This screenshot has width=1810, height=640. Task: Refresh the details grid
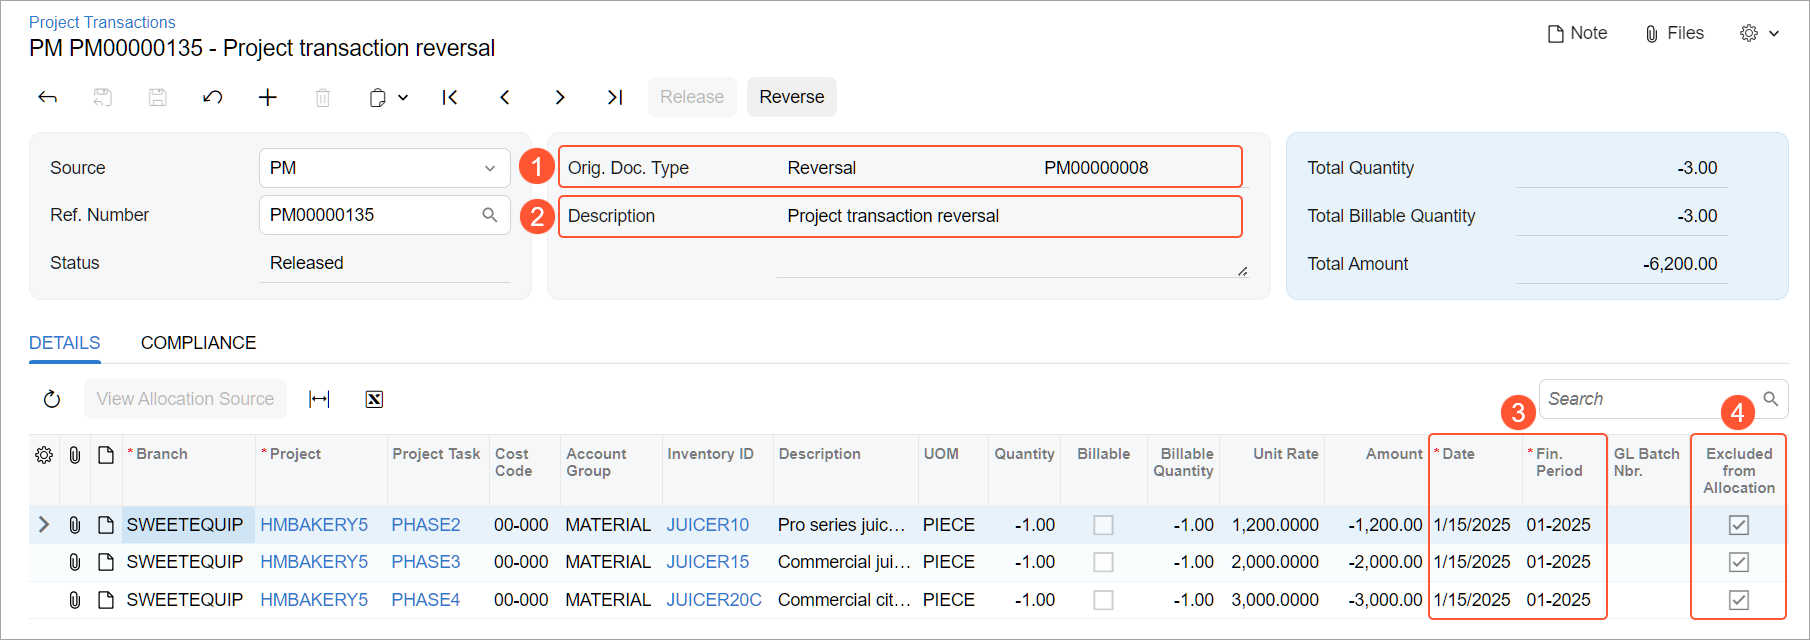(52, 399)
